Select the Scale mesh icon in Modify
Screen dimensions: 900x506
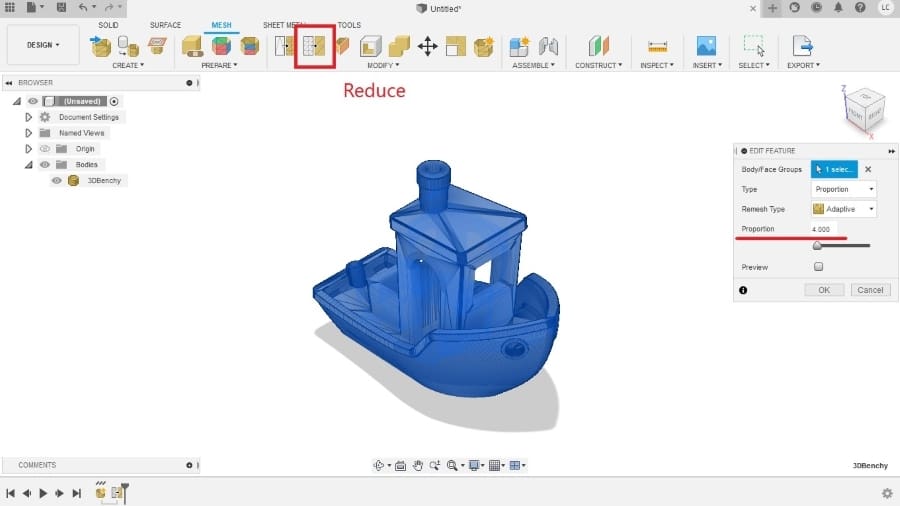[456, 46]
